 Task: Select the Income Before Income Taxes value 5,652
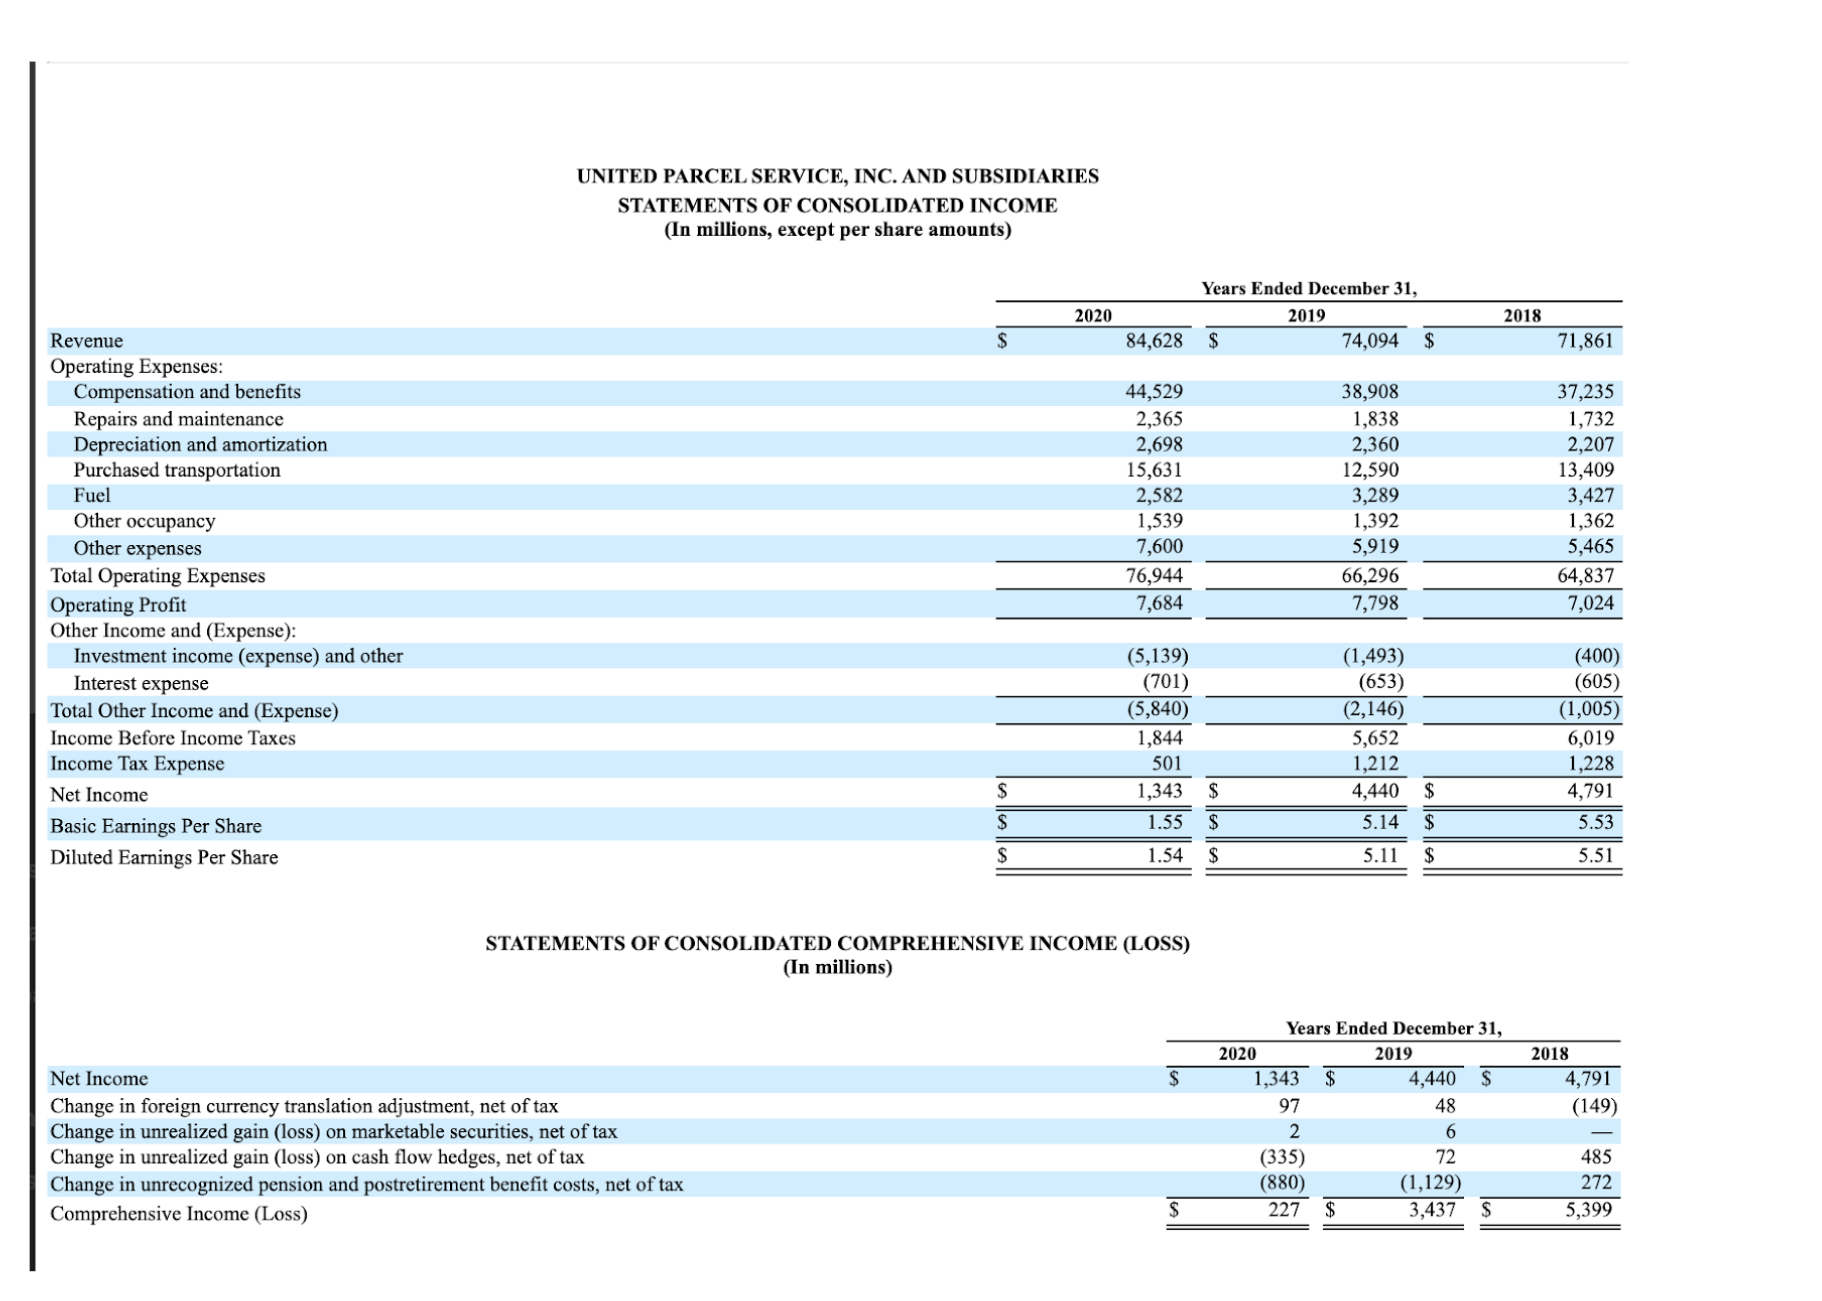click(1374, 737)
